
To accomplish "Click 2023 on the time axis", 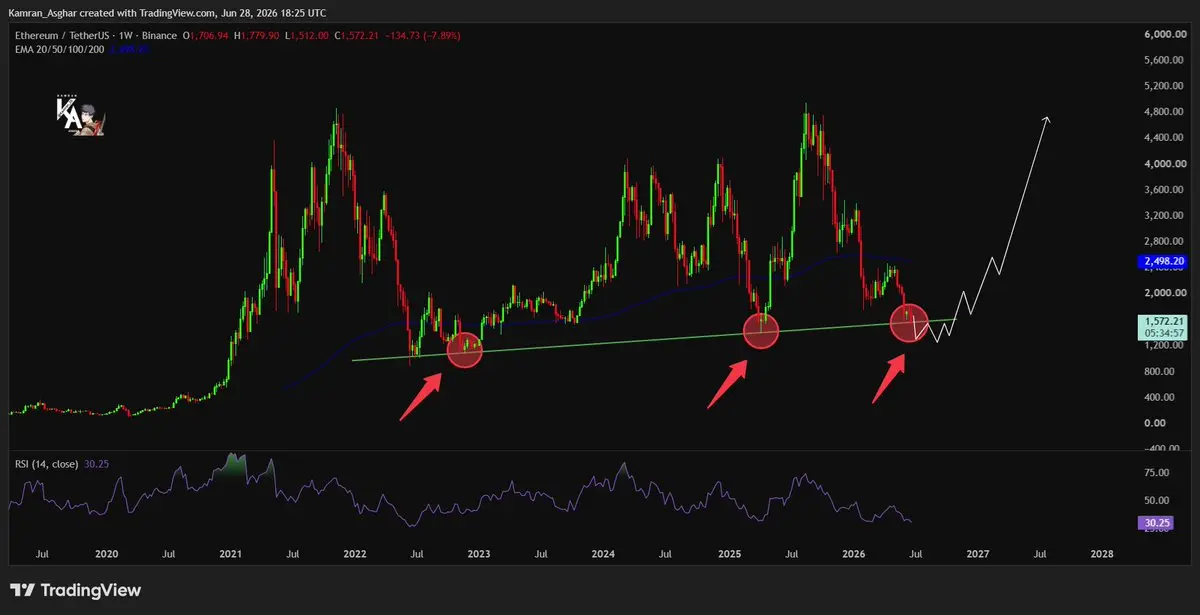I will (x=479, y=553).
